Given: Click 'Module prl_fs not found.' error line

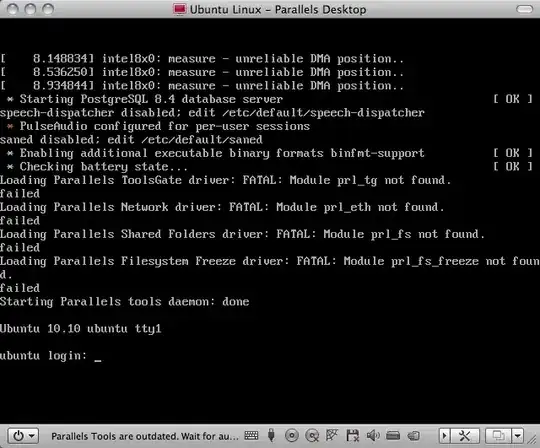Looking at the screenshot, I should 242,234.
